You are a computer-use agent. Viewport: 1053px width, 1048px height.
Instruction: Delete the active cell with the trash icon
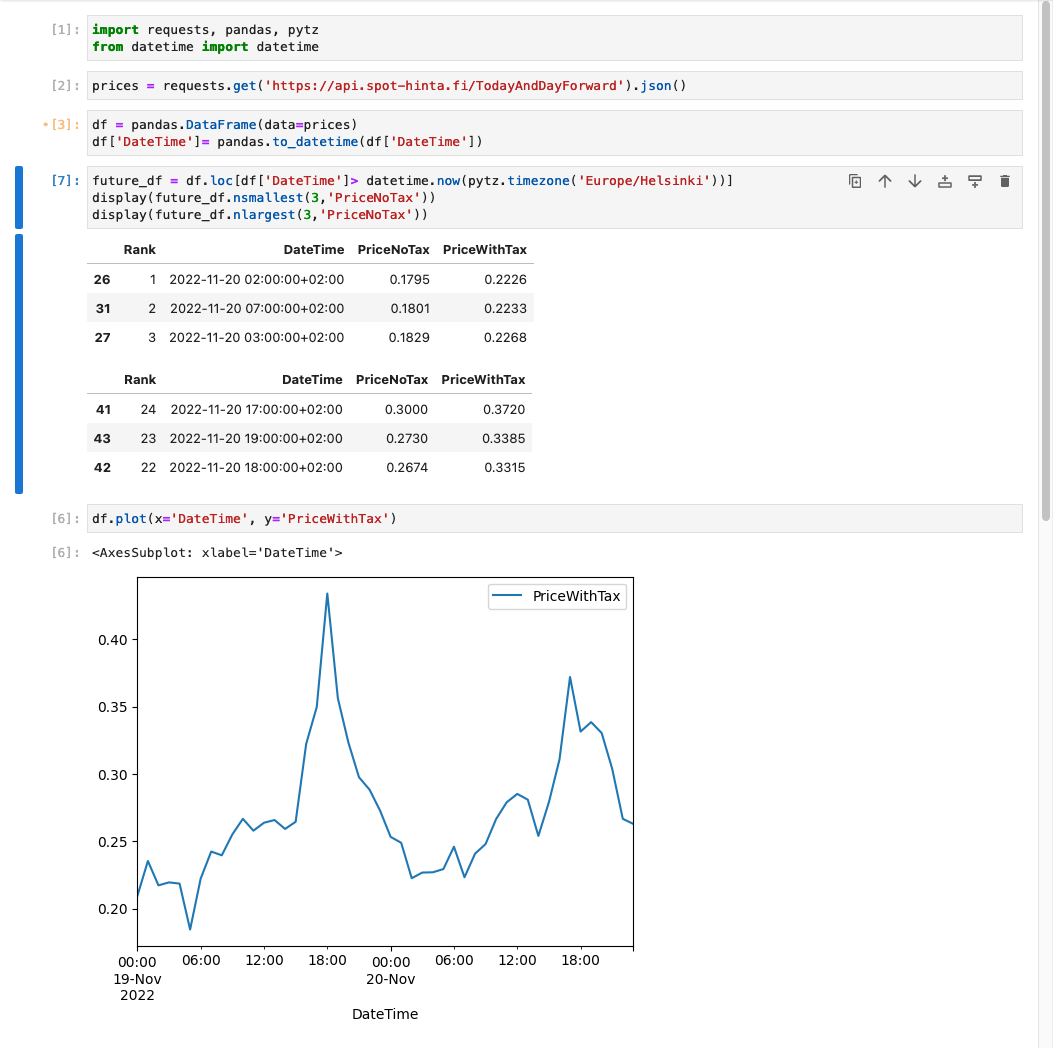1005,181
